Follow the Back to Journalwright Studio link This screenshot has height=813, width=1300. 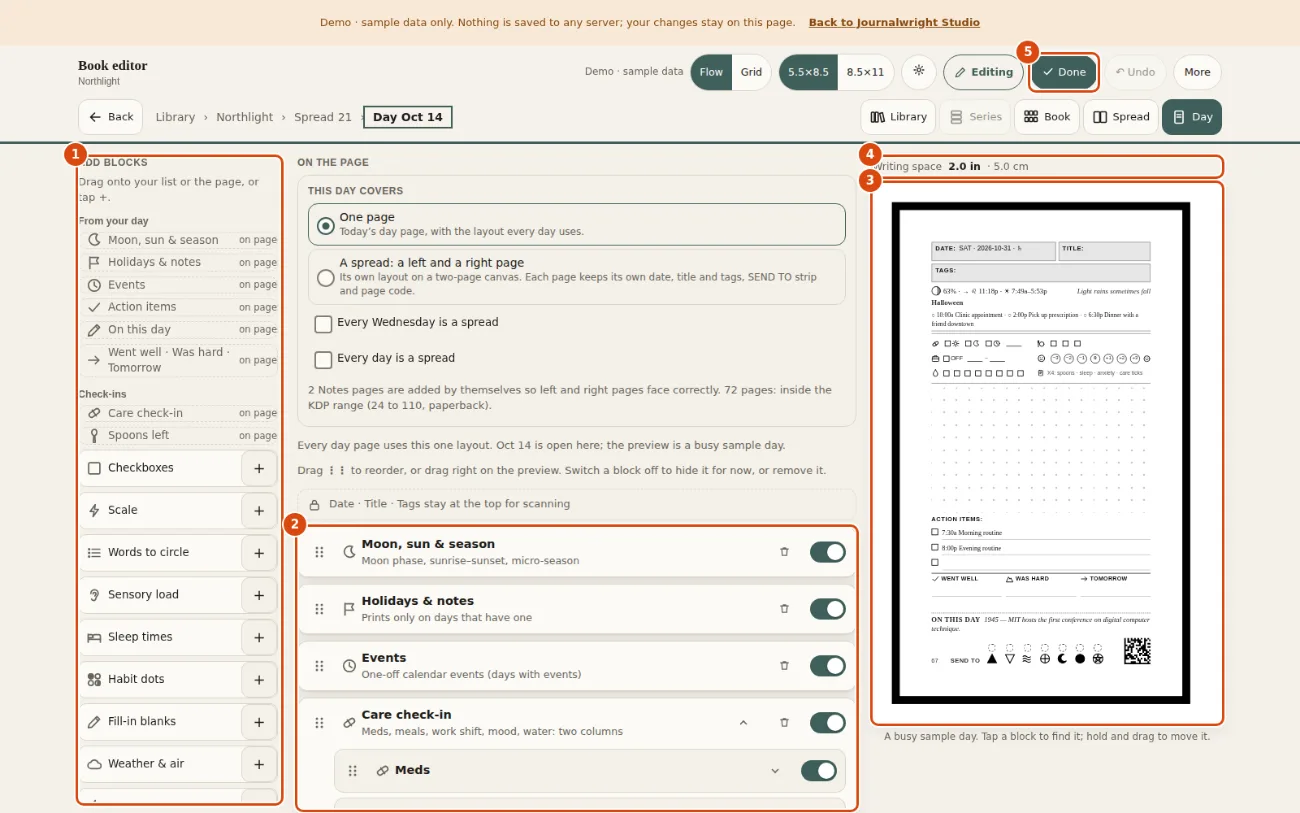[894, 22]
